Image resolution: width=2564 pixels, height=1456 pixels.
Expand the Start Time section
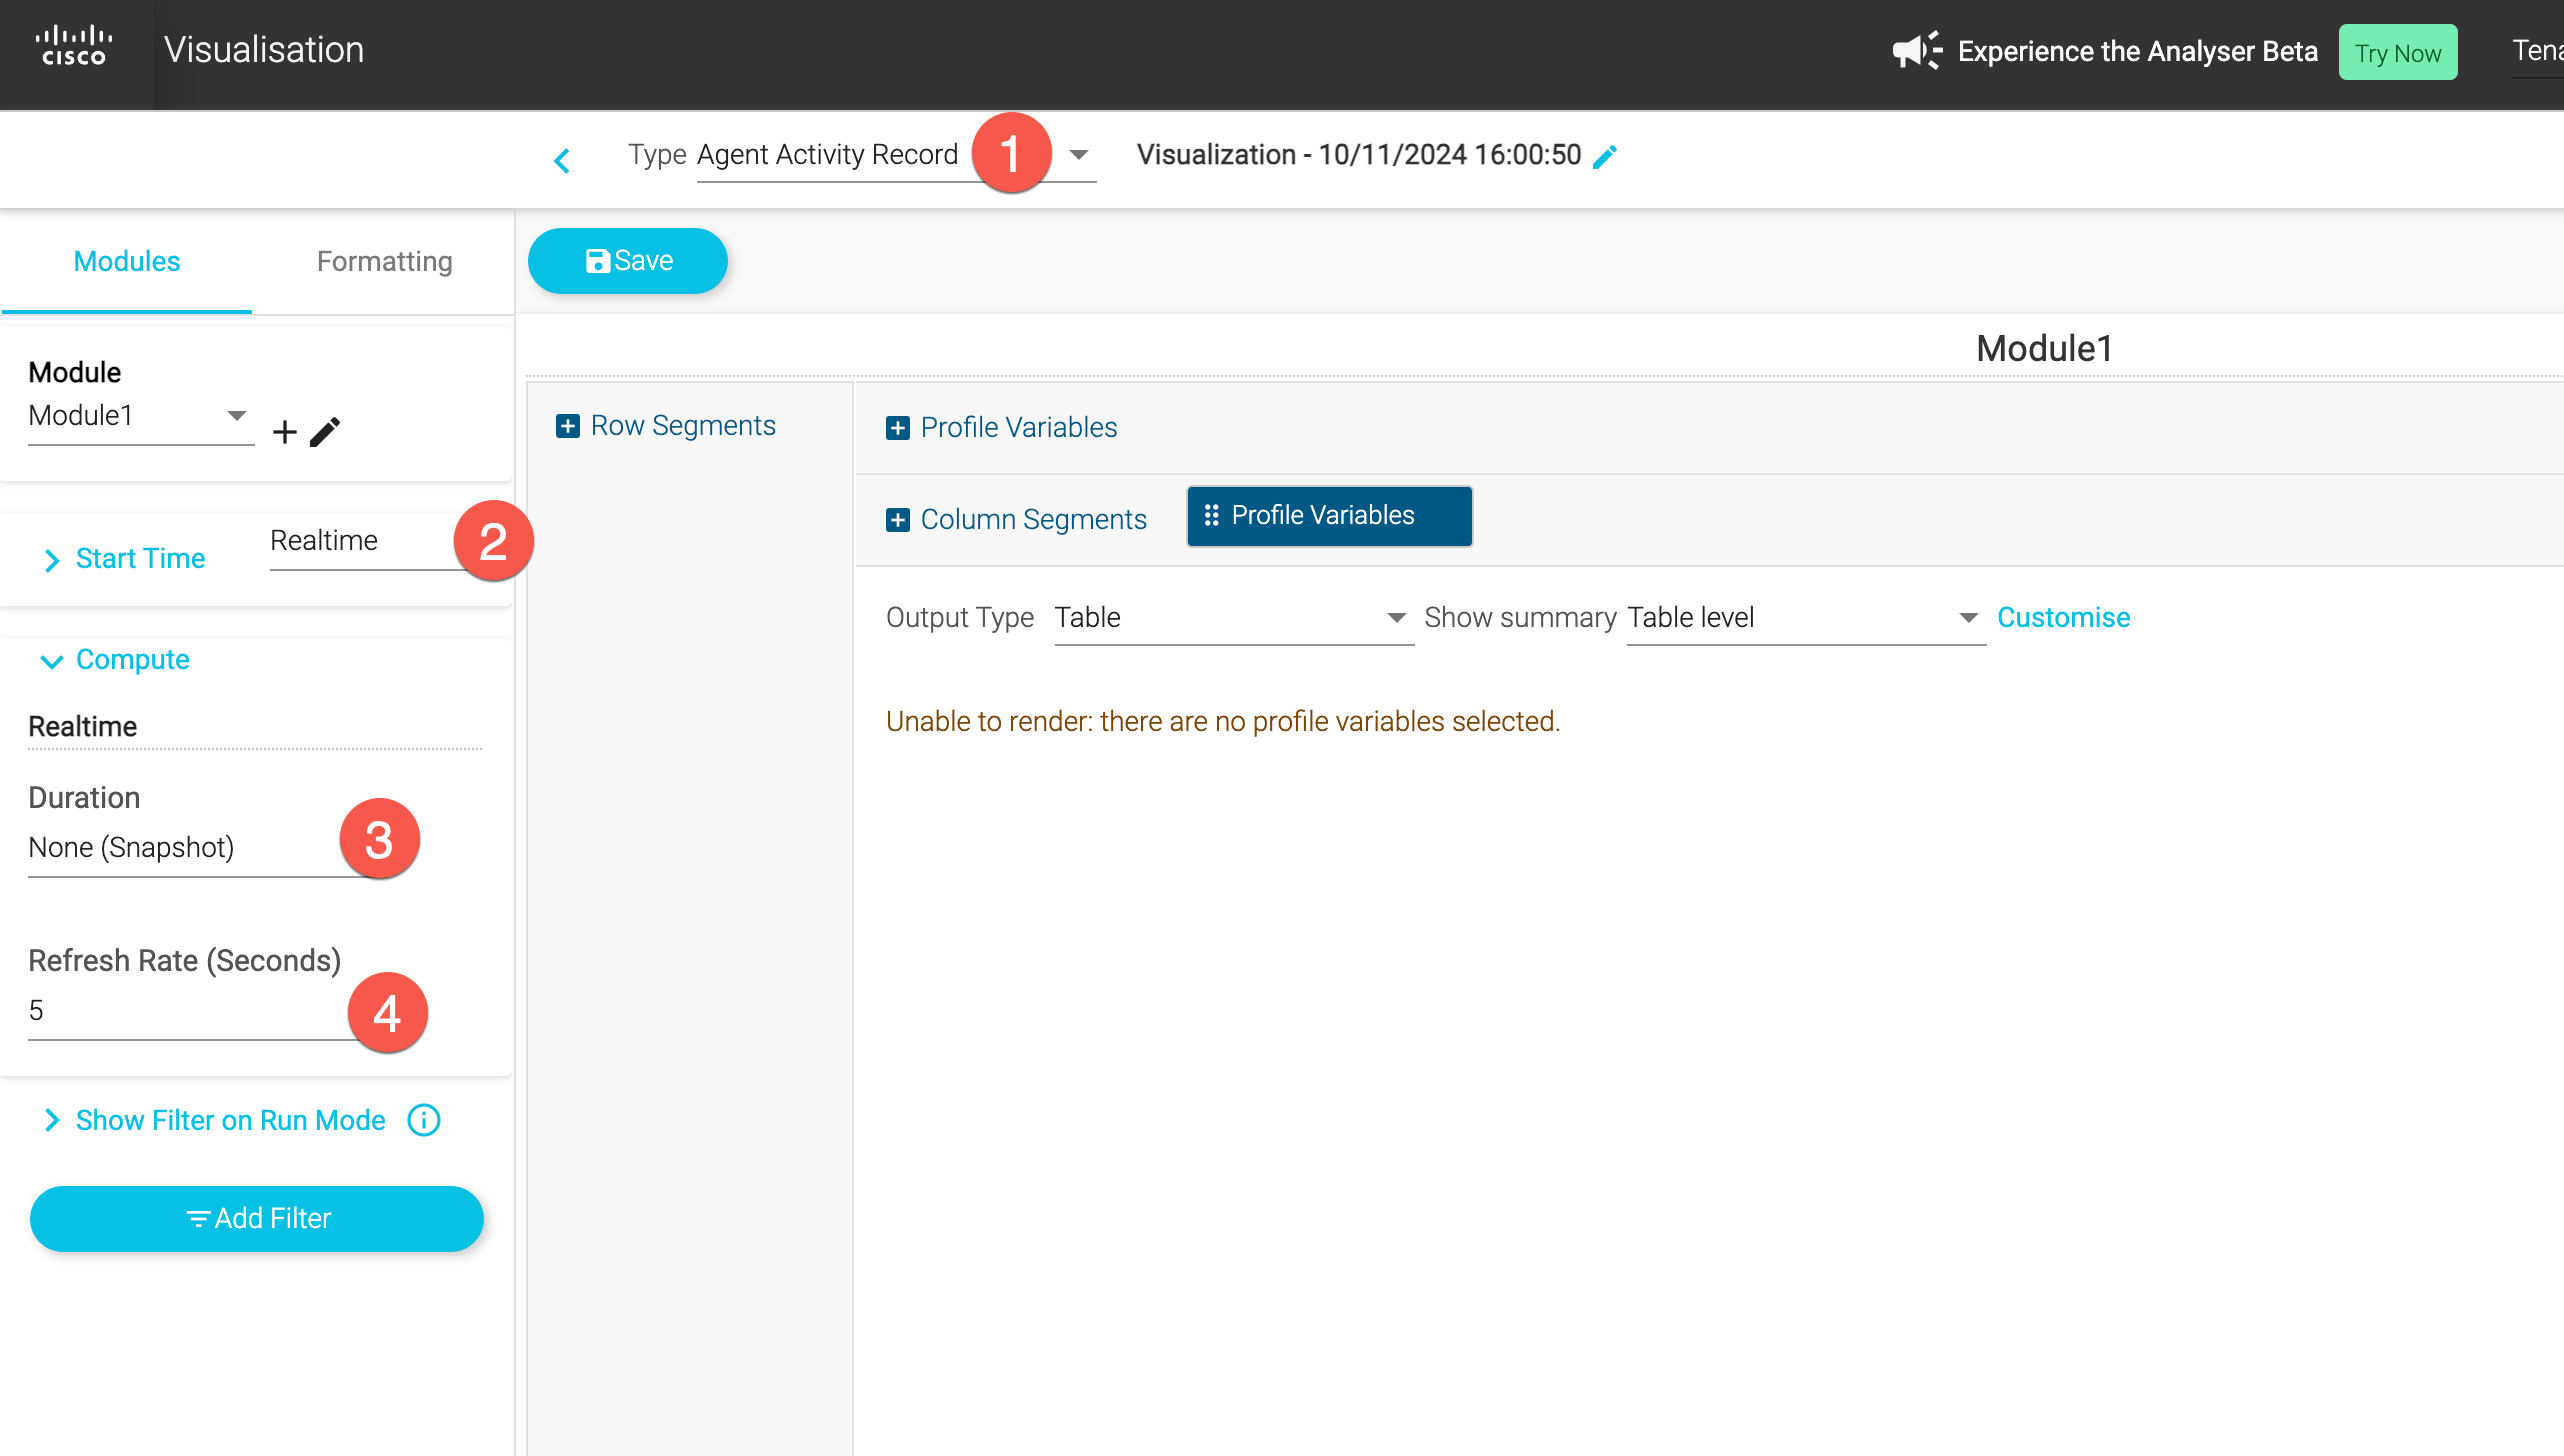[x=52, y=560]
